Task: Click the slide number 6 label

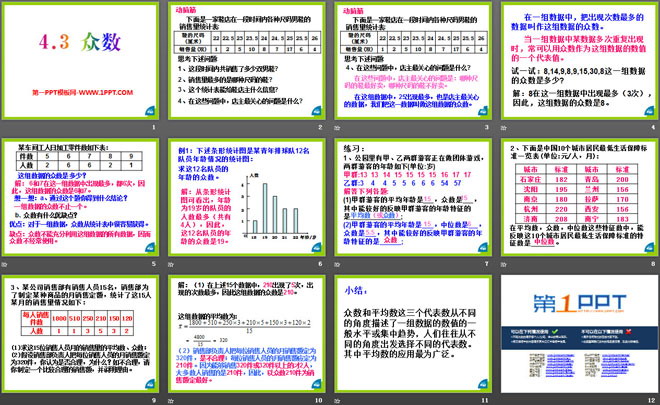Action: tap(320, 264)
